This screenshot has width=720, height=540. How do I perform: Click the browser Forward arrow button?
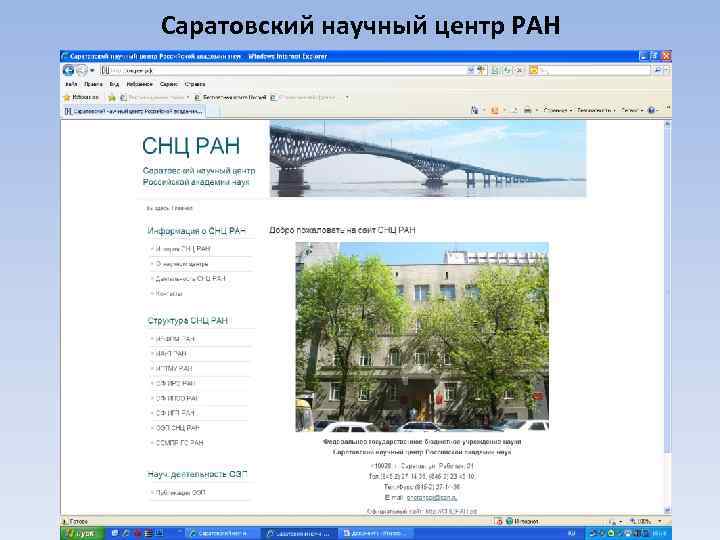click(x=81, y=70)
